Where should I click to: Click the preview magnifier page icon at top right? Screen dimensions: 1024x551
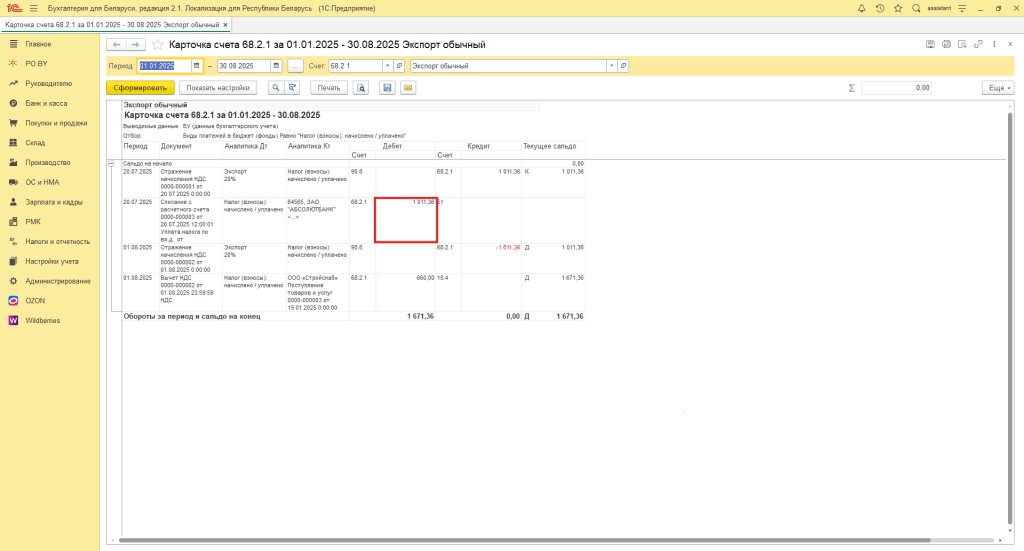click(x=962, y=44)
